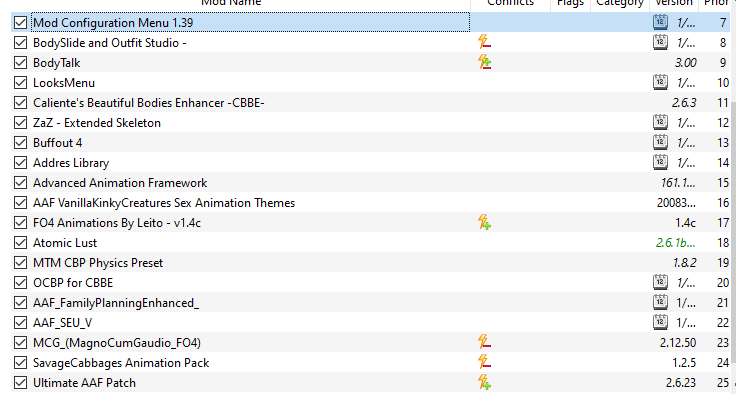Toggle SavageCabbages Animation Pack checkbox
Screen dimensions: 736x394
[20, 363]
